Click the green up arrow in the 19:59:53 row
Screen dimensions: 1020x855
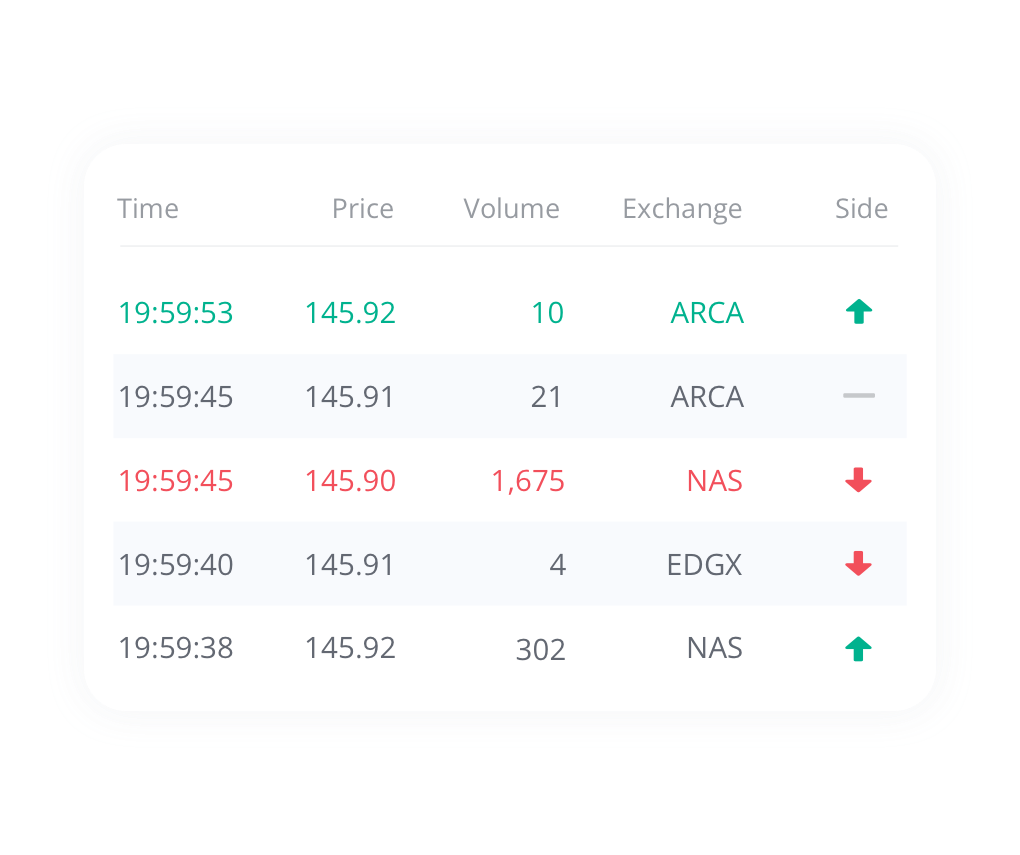click(x=859, y=312)
